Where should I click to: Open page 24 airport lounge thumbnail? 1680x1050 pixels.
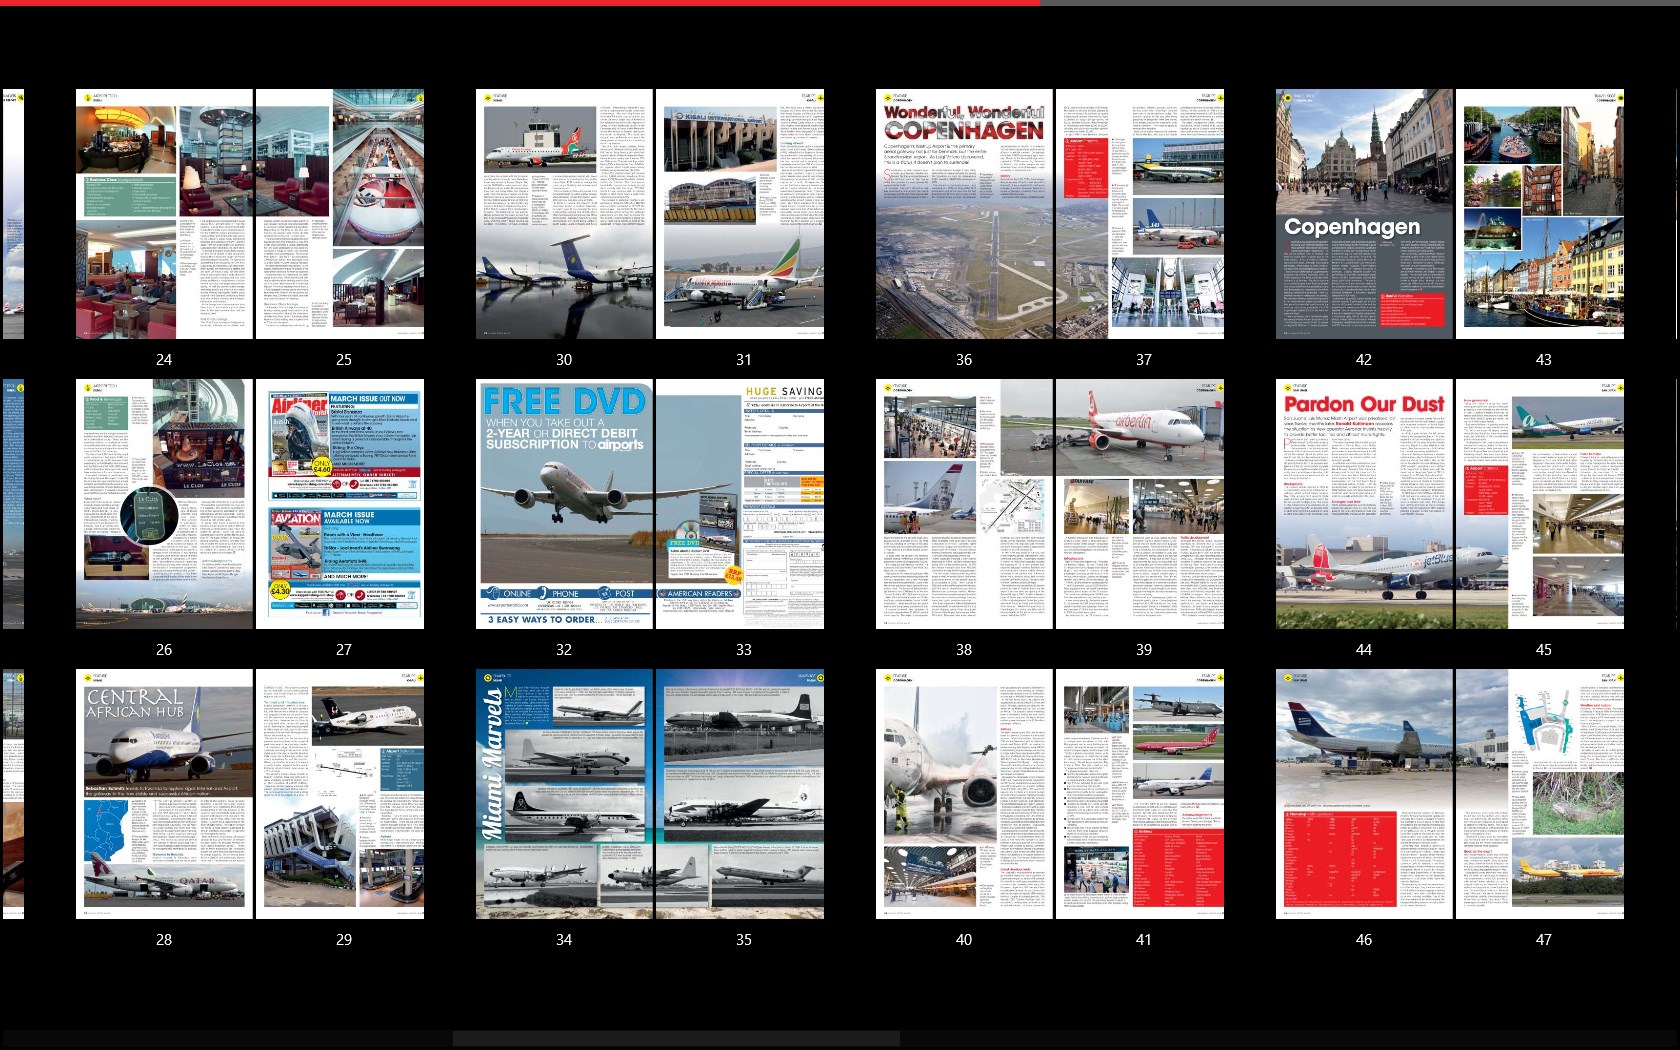coord(164,214)
